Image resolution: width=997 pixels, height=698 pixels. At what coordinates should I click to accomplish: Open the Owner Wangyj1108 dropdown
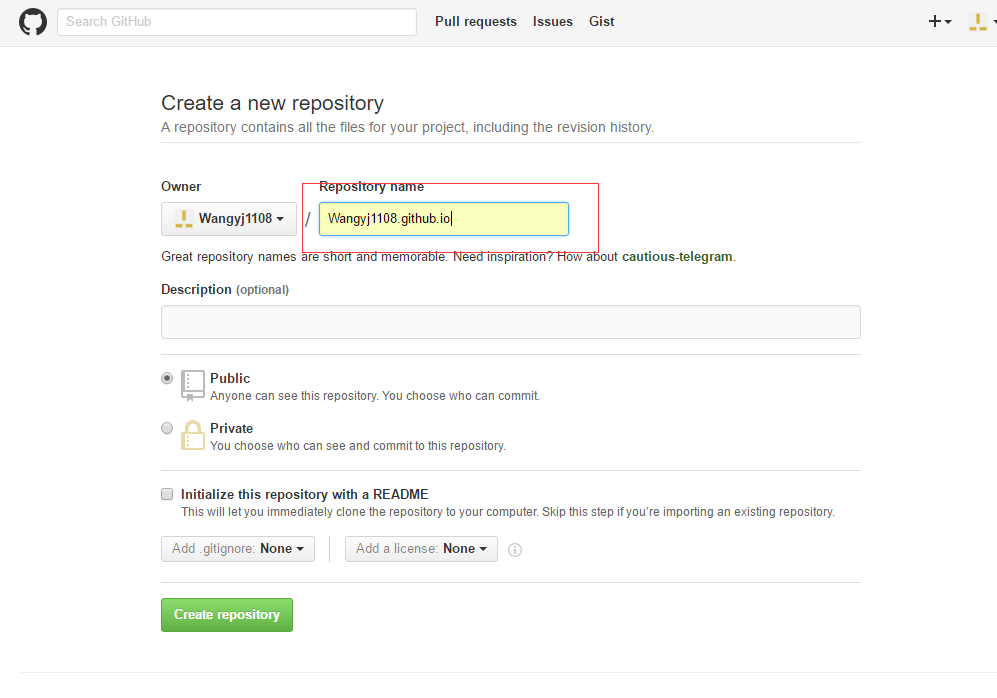coord(229,219)
